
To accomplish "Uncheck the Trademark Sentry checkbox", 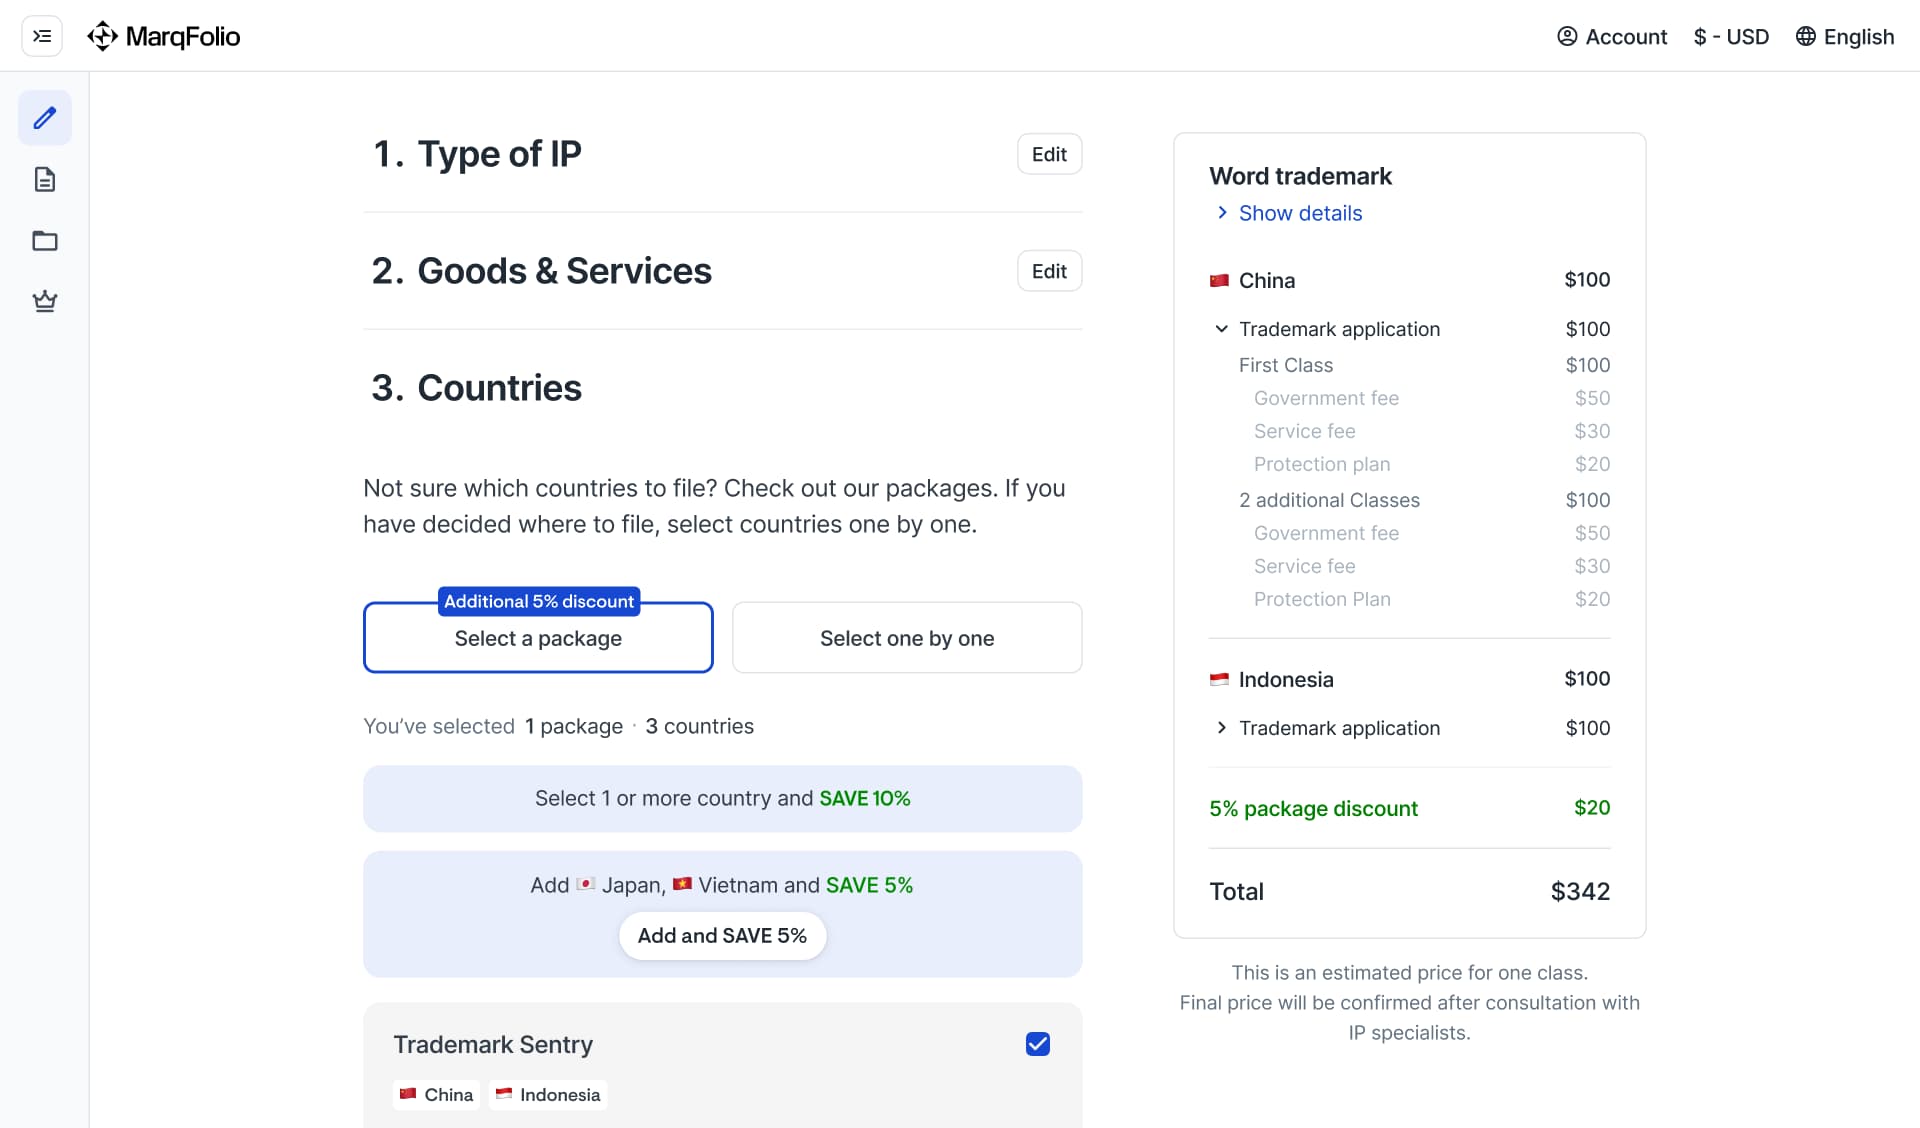I will pyautogui.click(x=1038, y=1044).
